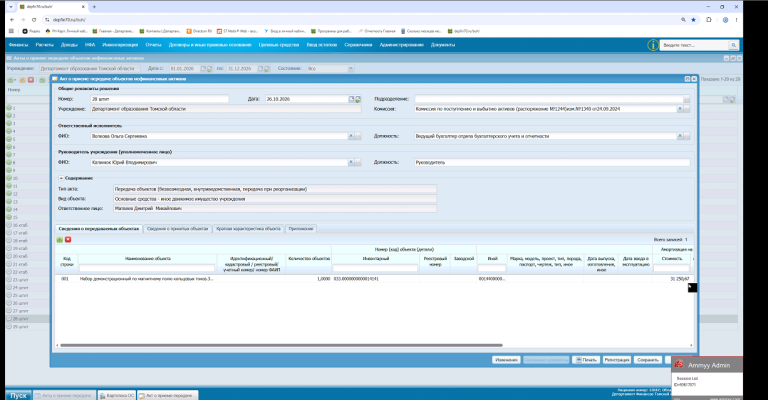Open lookup for head 'ФИО' field
Screen dimensions: 768x400
(x=358, y=162)
